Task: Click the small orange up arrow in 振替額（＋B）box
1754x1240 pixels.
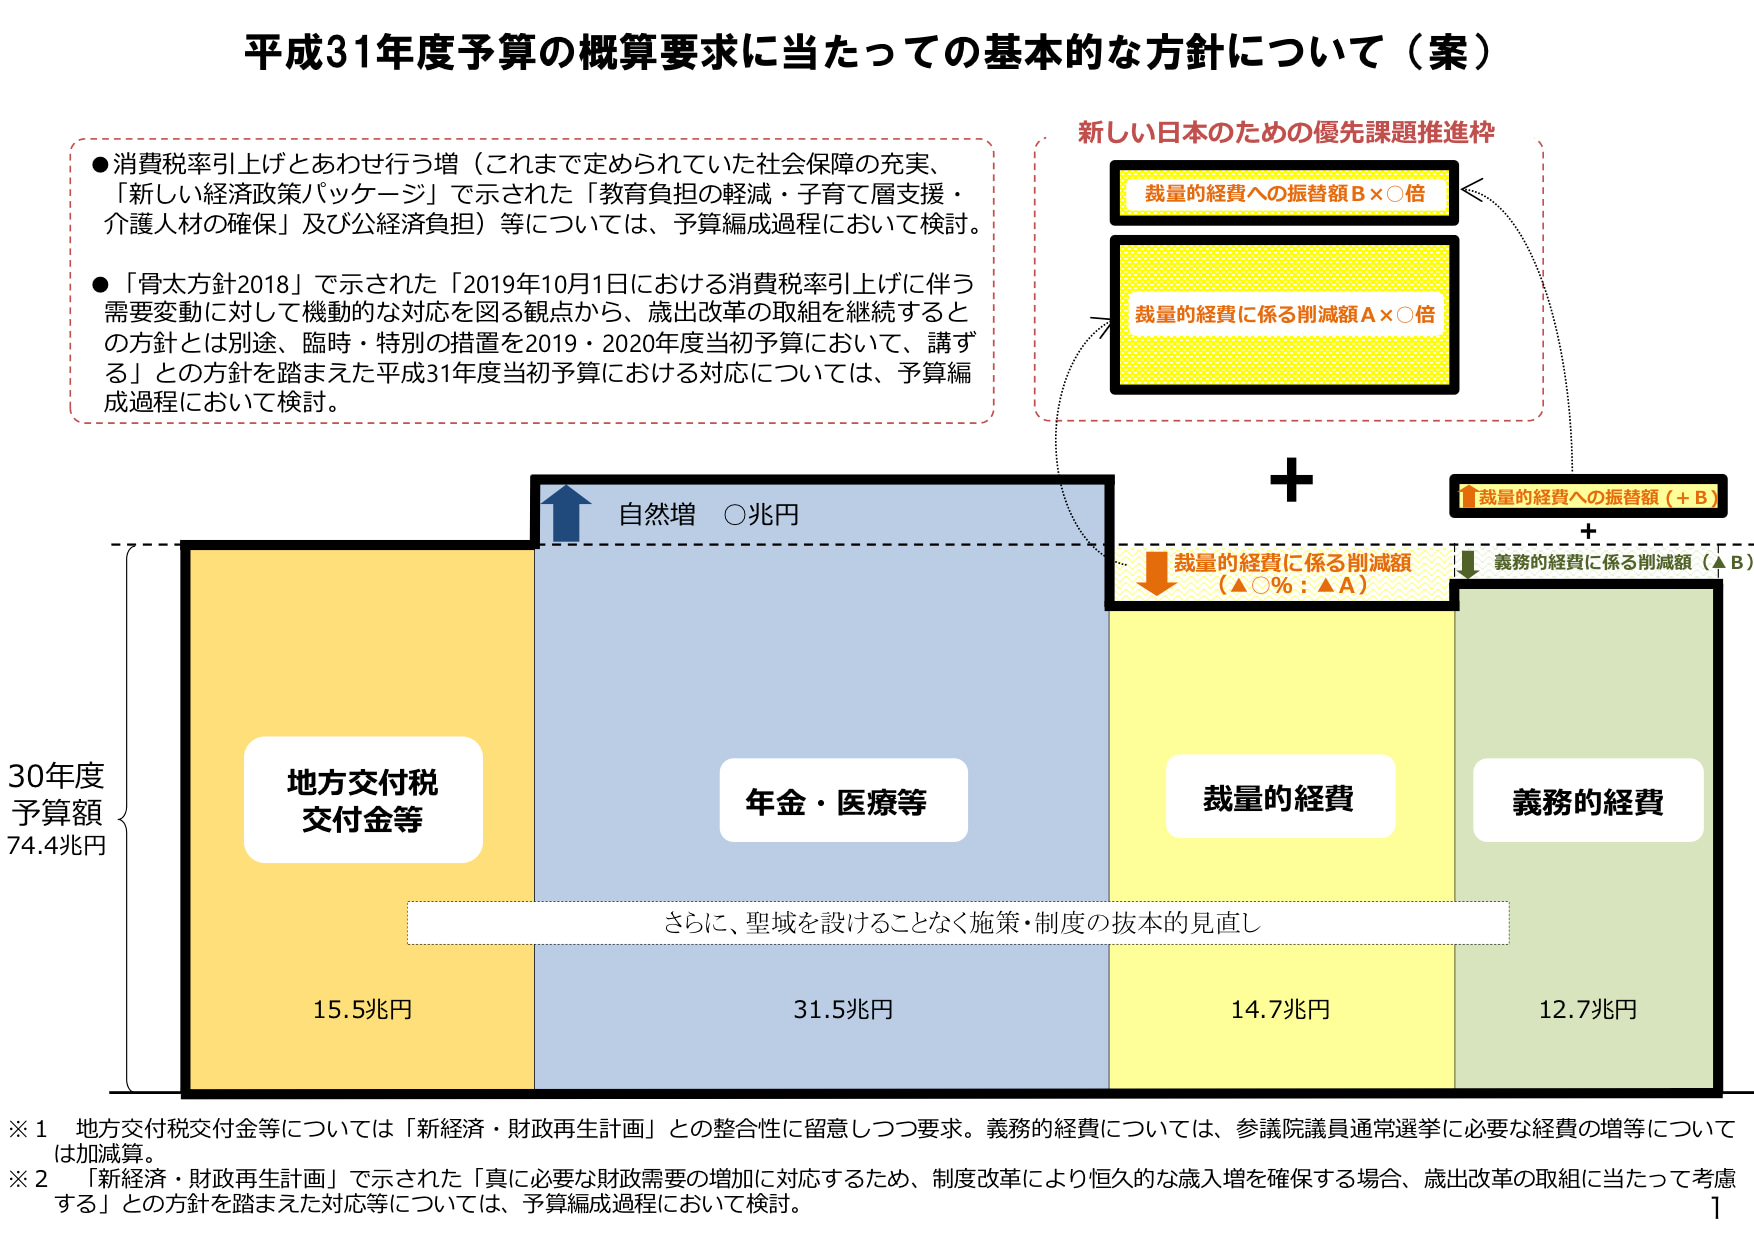Action: tap(1468, 496)
